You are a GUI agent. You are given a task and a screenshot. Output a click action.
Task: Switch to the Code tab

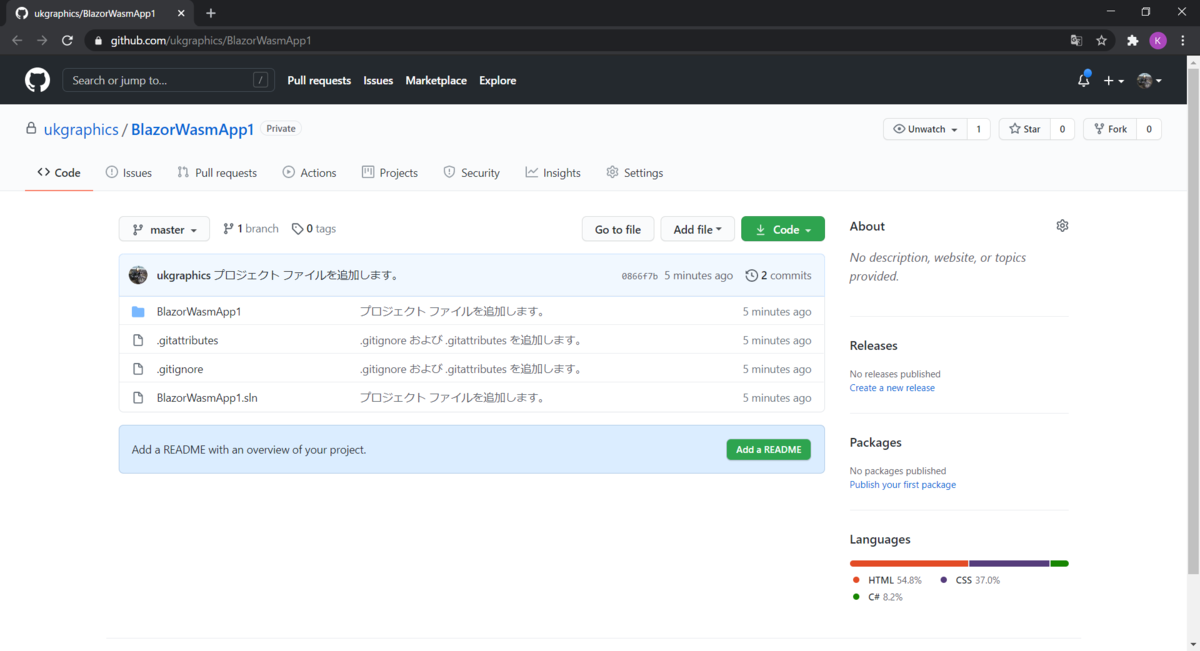(59, 173)
